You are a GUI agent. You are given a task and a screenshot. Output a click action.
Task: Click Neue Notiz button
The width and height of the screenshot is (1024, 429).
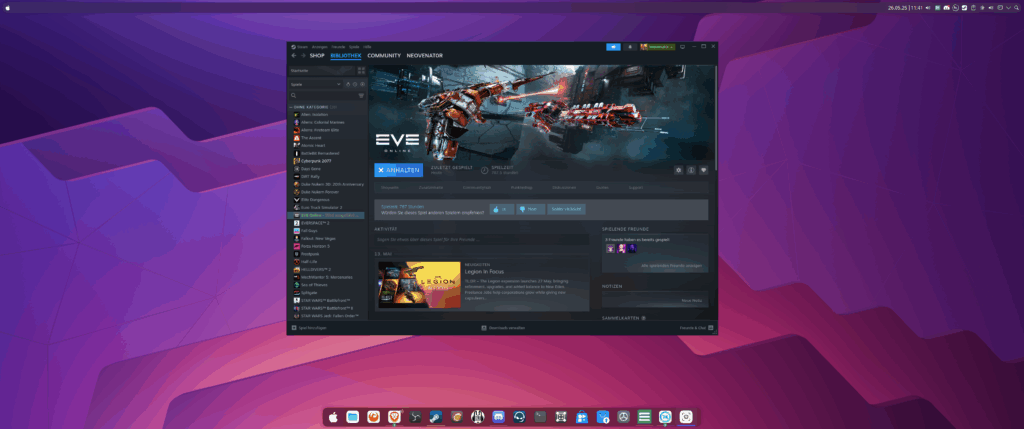(691, 300)
